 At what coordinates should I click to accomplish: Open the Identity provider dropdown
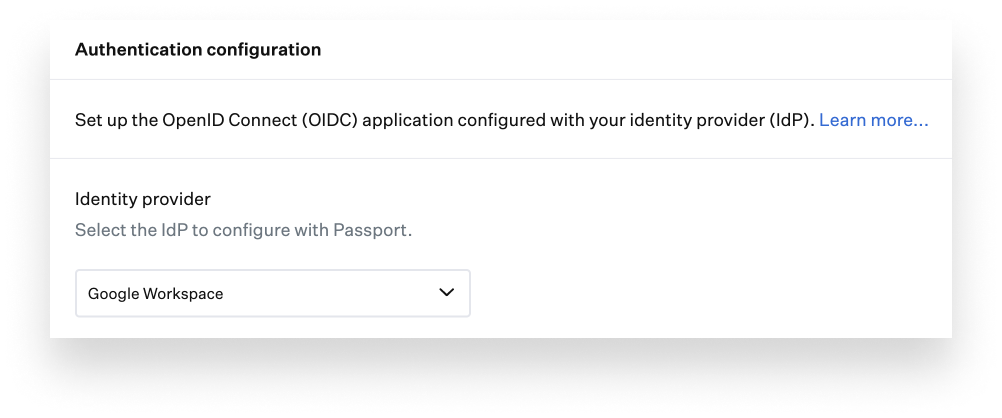tap(272, 293)
